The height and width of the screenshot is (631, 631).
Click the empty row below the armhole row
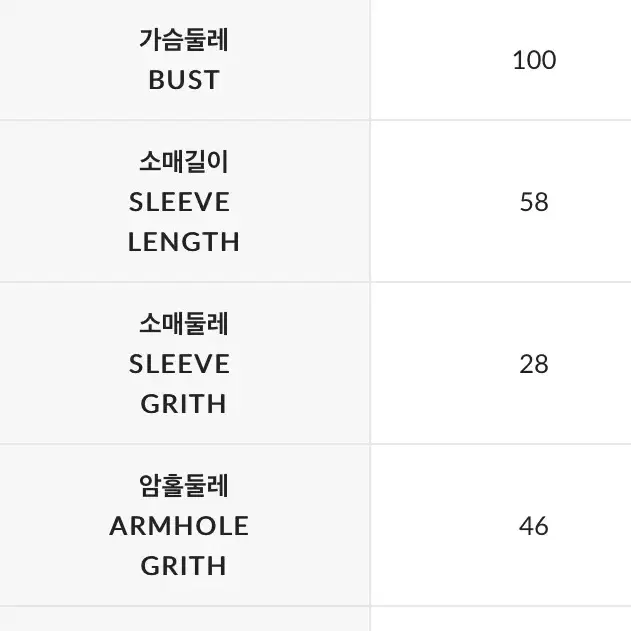pos(316,619)
